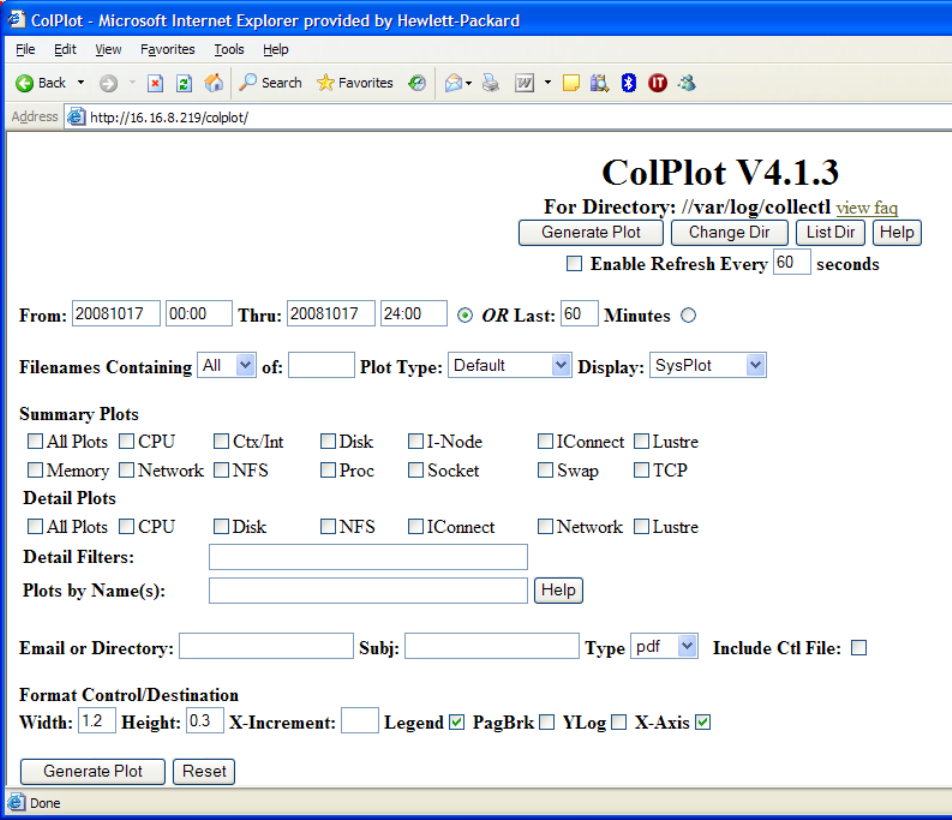This screenshot has height=820, width=952.
Task: Refresh the page with the toolbar icon
Action: (184, 83)
